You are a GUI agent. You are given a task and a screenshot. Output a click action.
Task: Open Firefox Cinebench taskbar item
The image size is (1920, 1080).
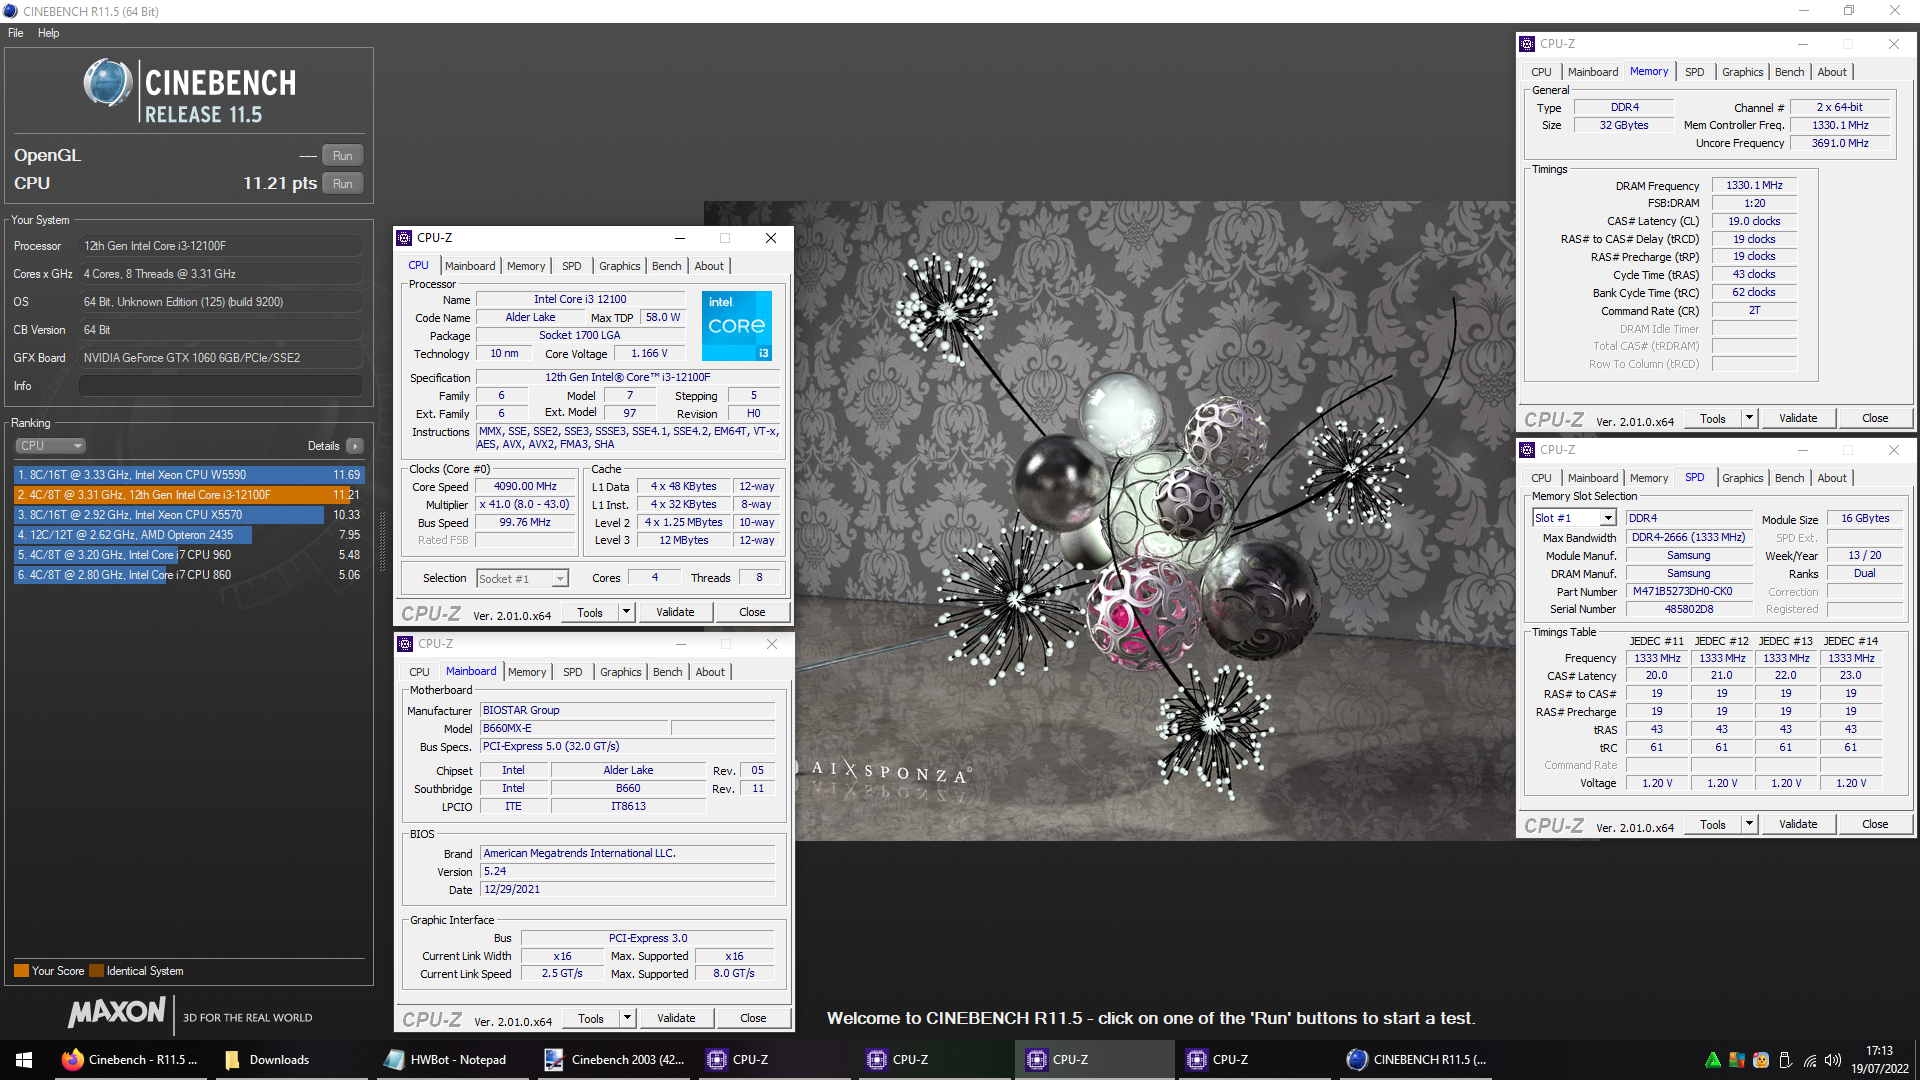130,1060
